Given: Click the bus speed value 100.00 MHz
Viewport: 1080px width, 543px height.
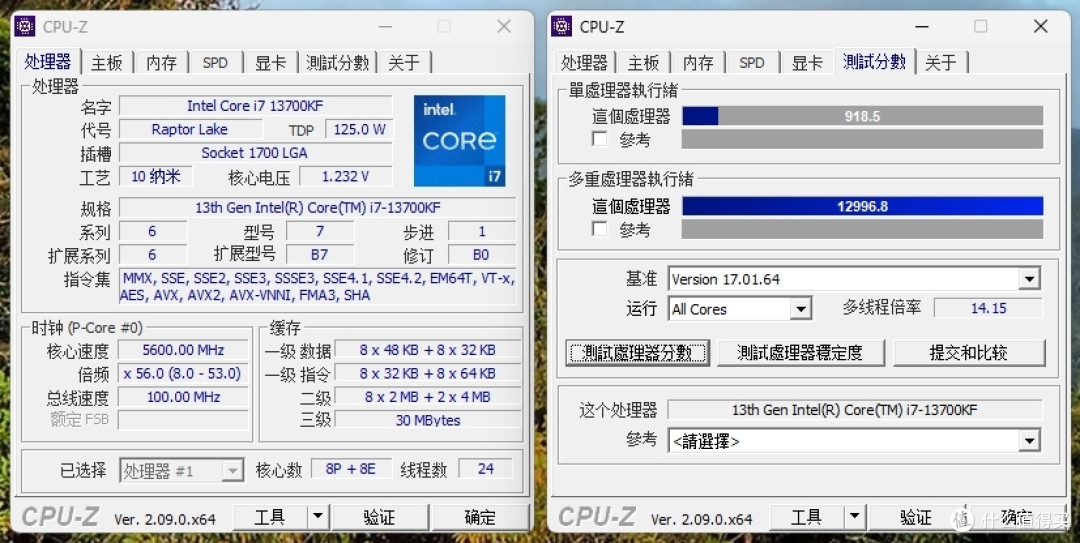Looking at the screenshot, I should point(183,397).
